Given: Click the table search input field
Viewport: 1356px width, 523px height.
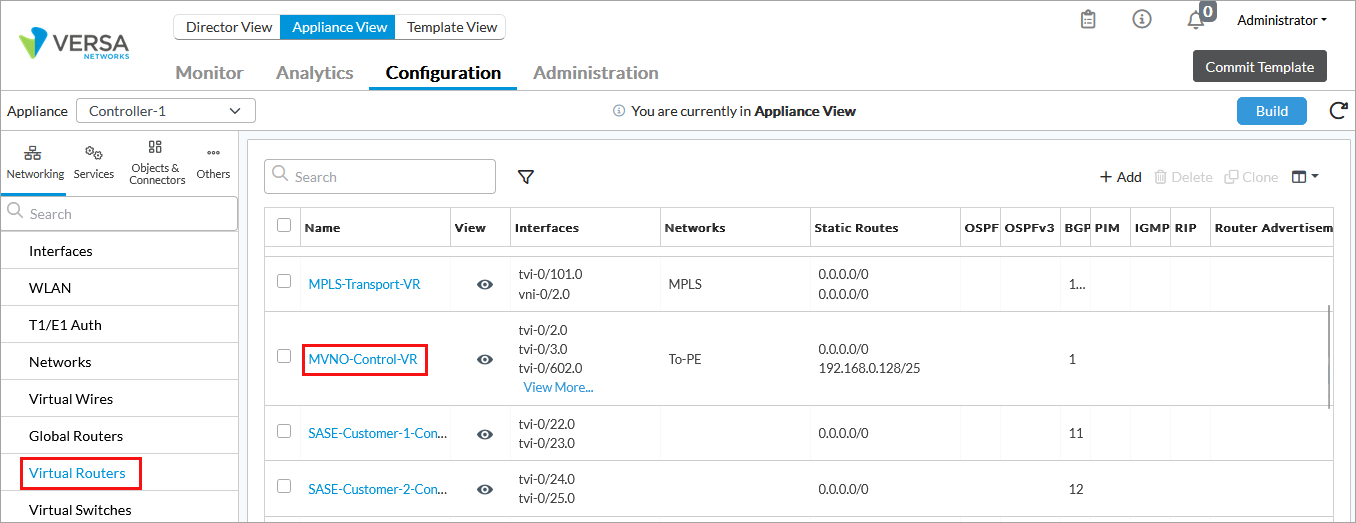Looking at the screenshot, I should pyautogui.click(x=380, y=177).
